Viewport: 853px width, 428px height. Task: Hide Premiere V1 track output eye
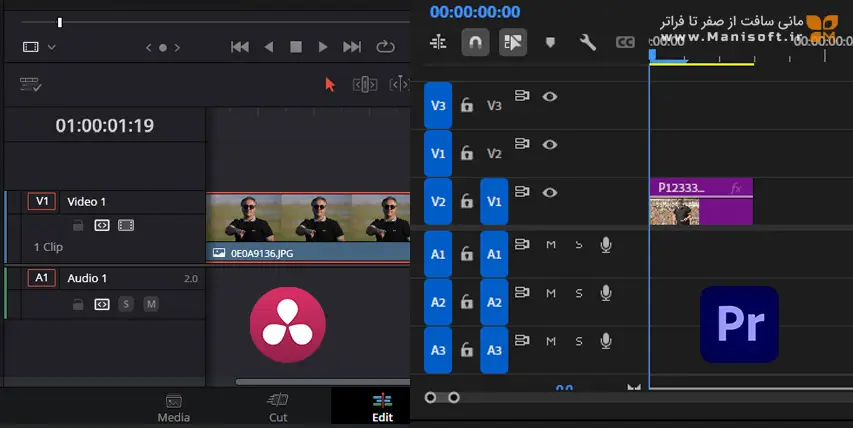pos(550,193)
